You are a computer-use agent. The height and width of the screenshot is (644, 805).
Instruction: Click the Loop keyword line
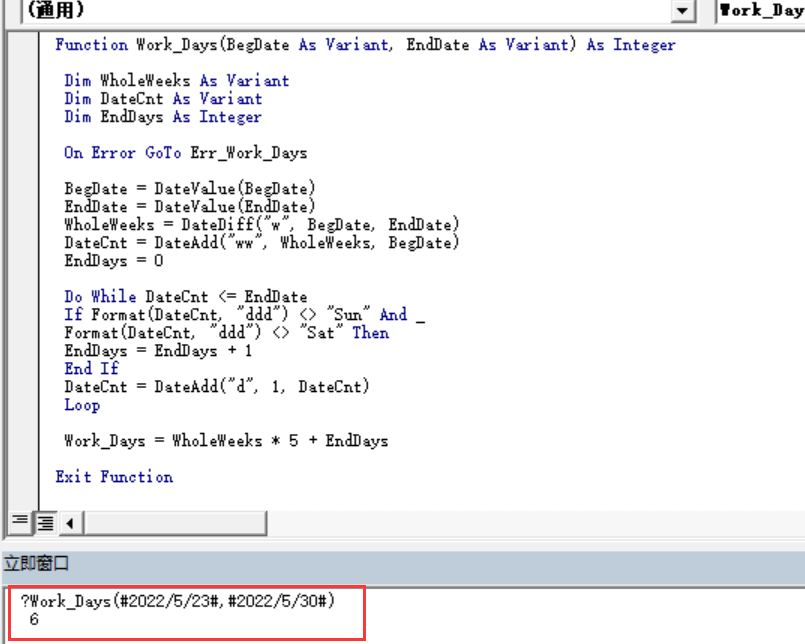pos(82,405)
